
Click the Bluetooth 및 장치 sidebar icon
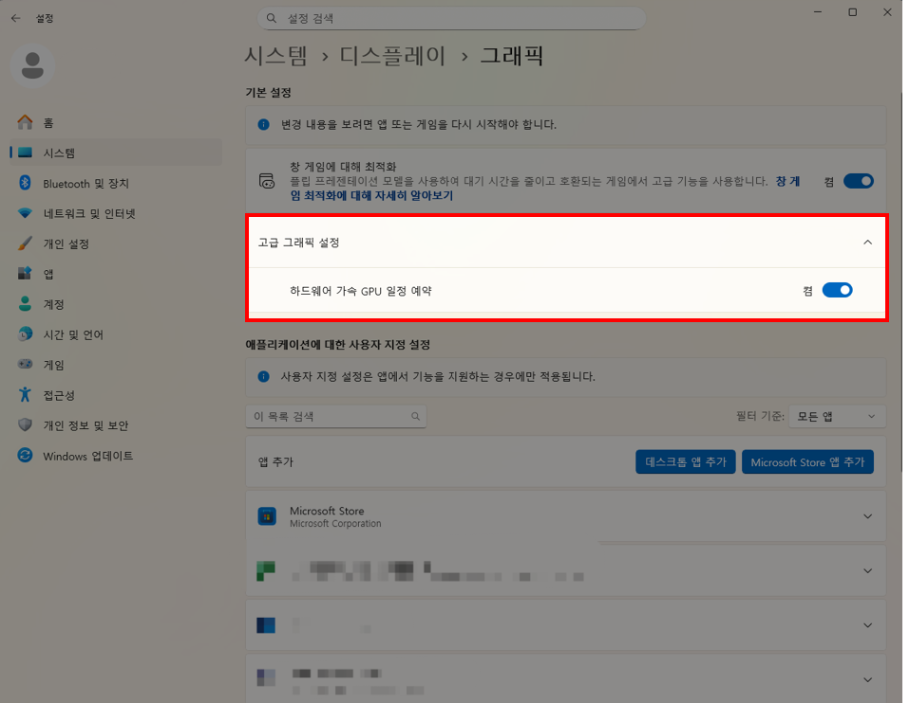click(25, 184)
